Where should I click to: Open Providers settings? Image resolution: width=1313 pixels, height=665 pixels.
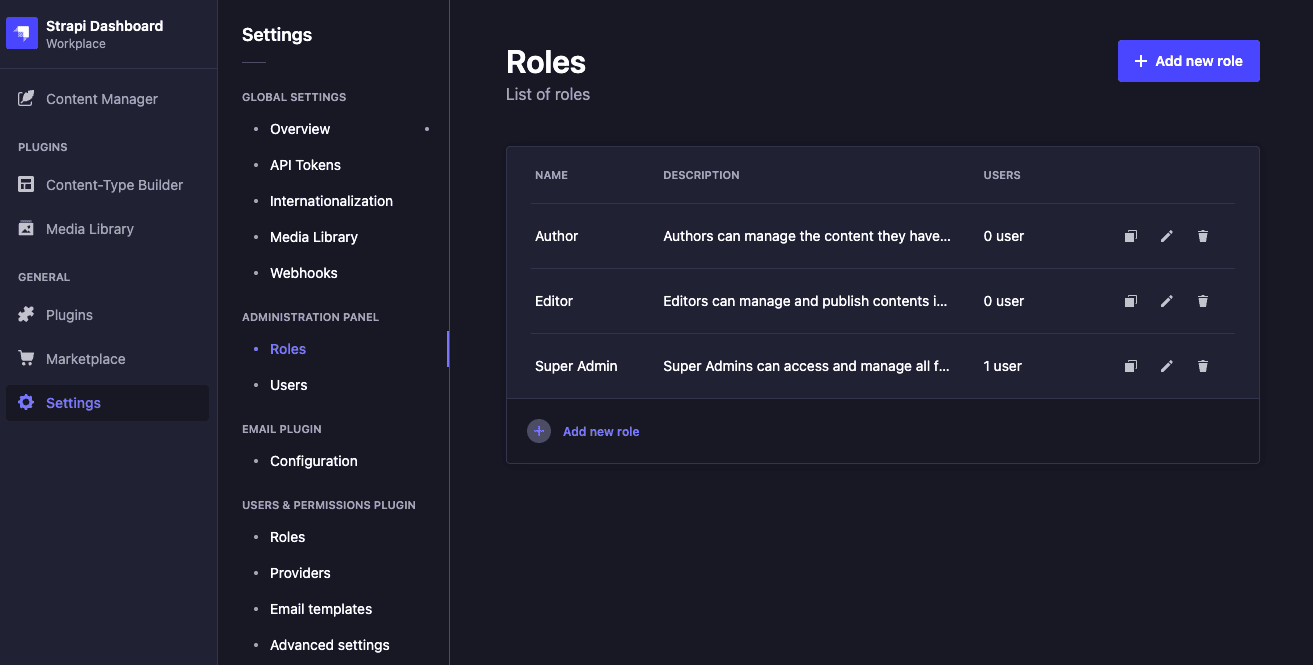click(300, 573)
